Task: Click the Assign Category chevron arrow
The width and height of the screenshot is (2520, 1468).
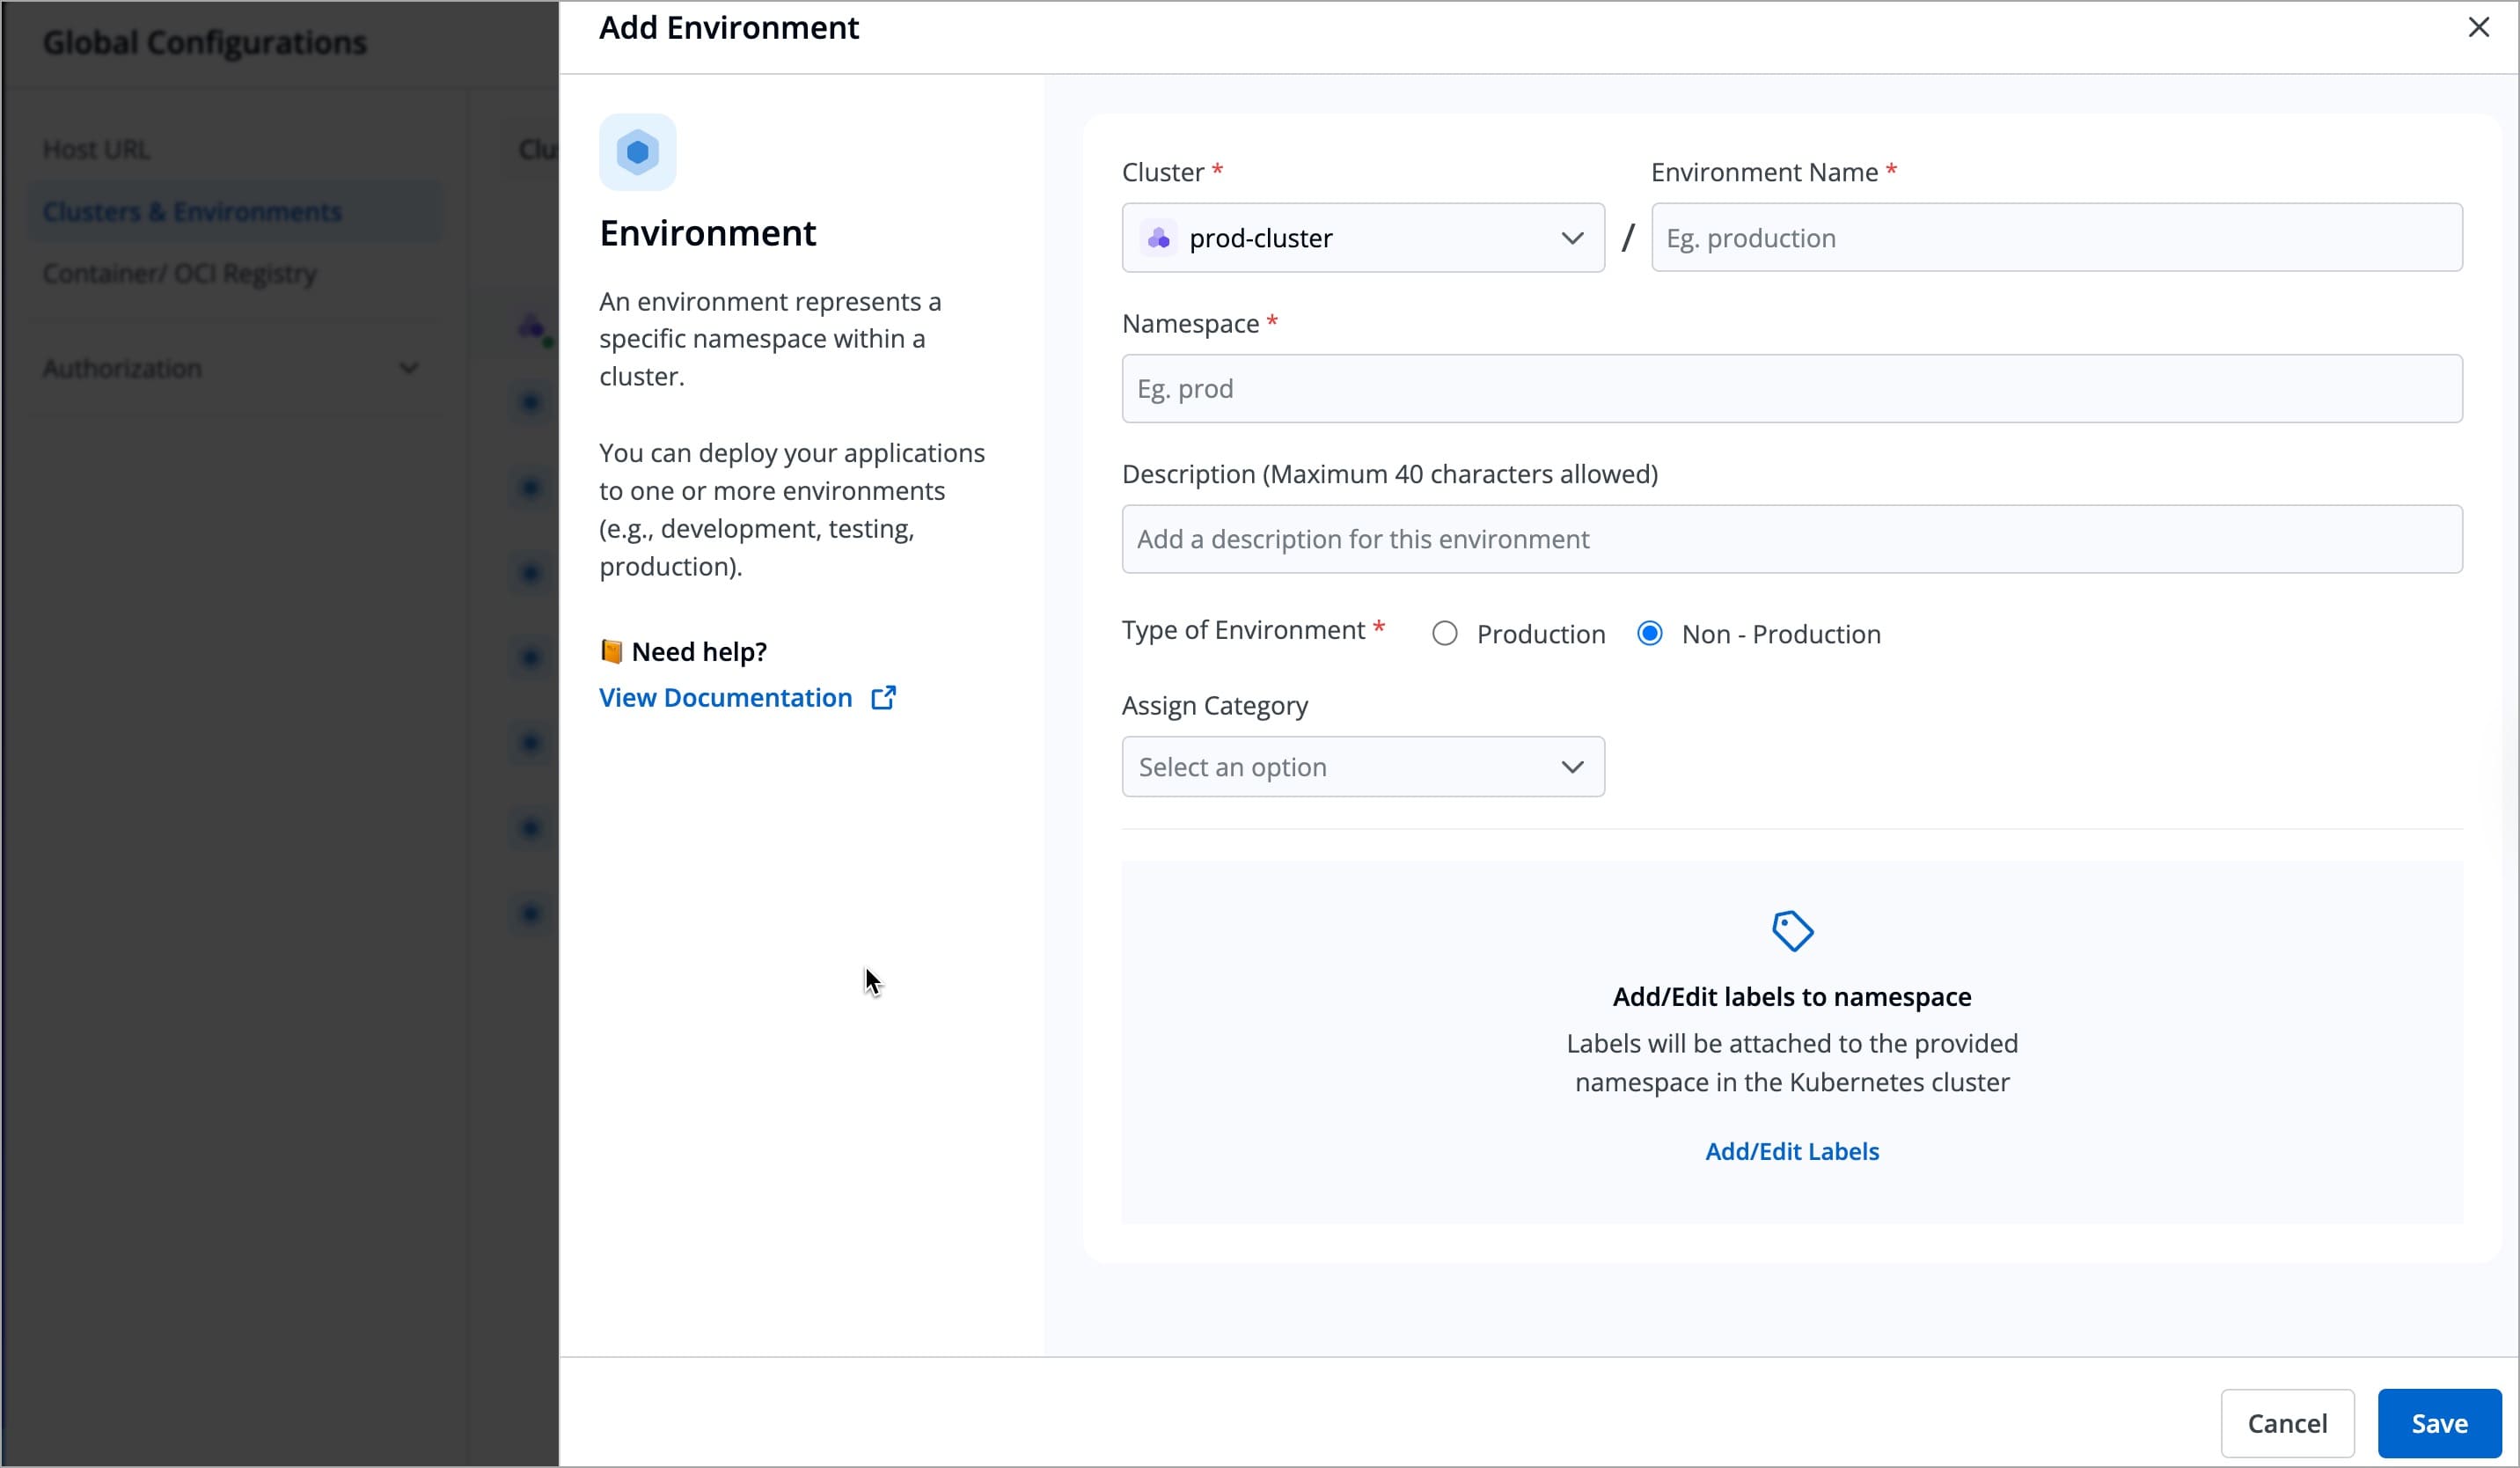Action: pyautogui.click(x=1571, y=767)
